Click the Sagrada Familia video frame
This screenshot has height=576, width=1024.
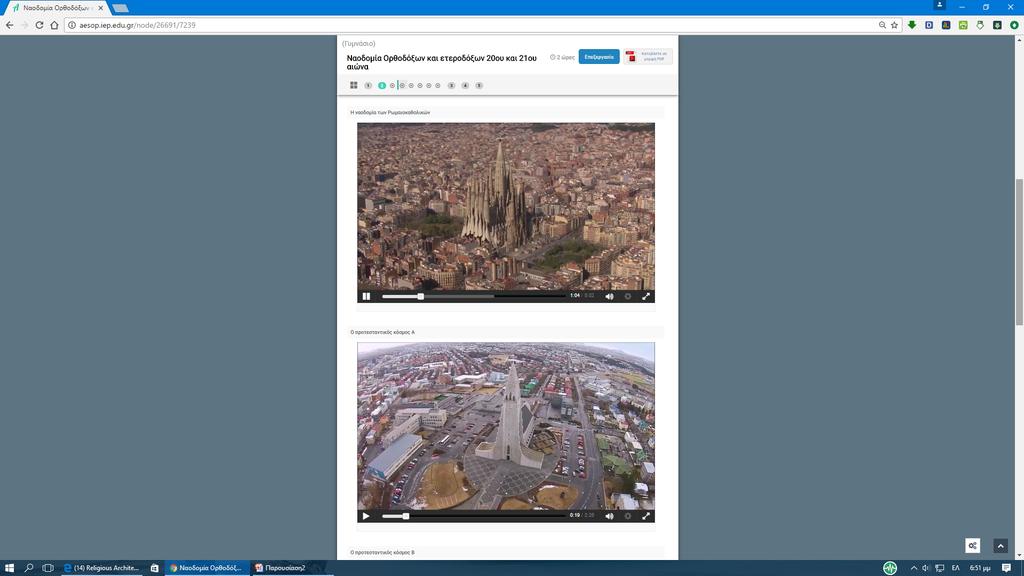(x=506, y=206)
